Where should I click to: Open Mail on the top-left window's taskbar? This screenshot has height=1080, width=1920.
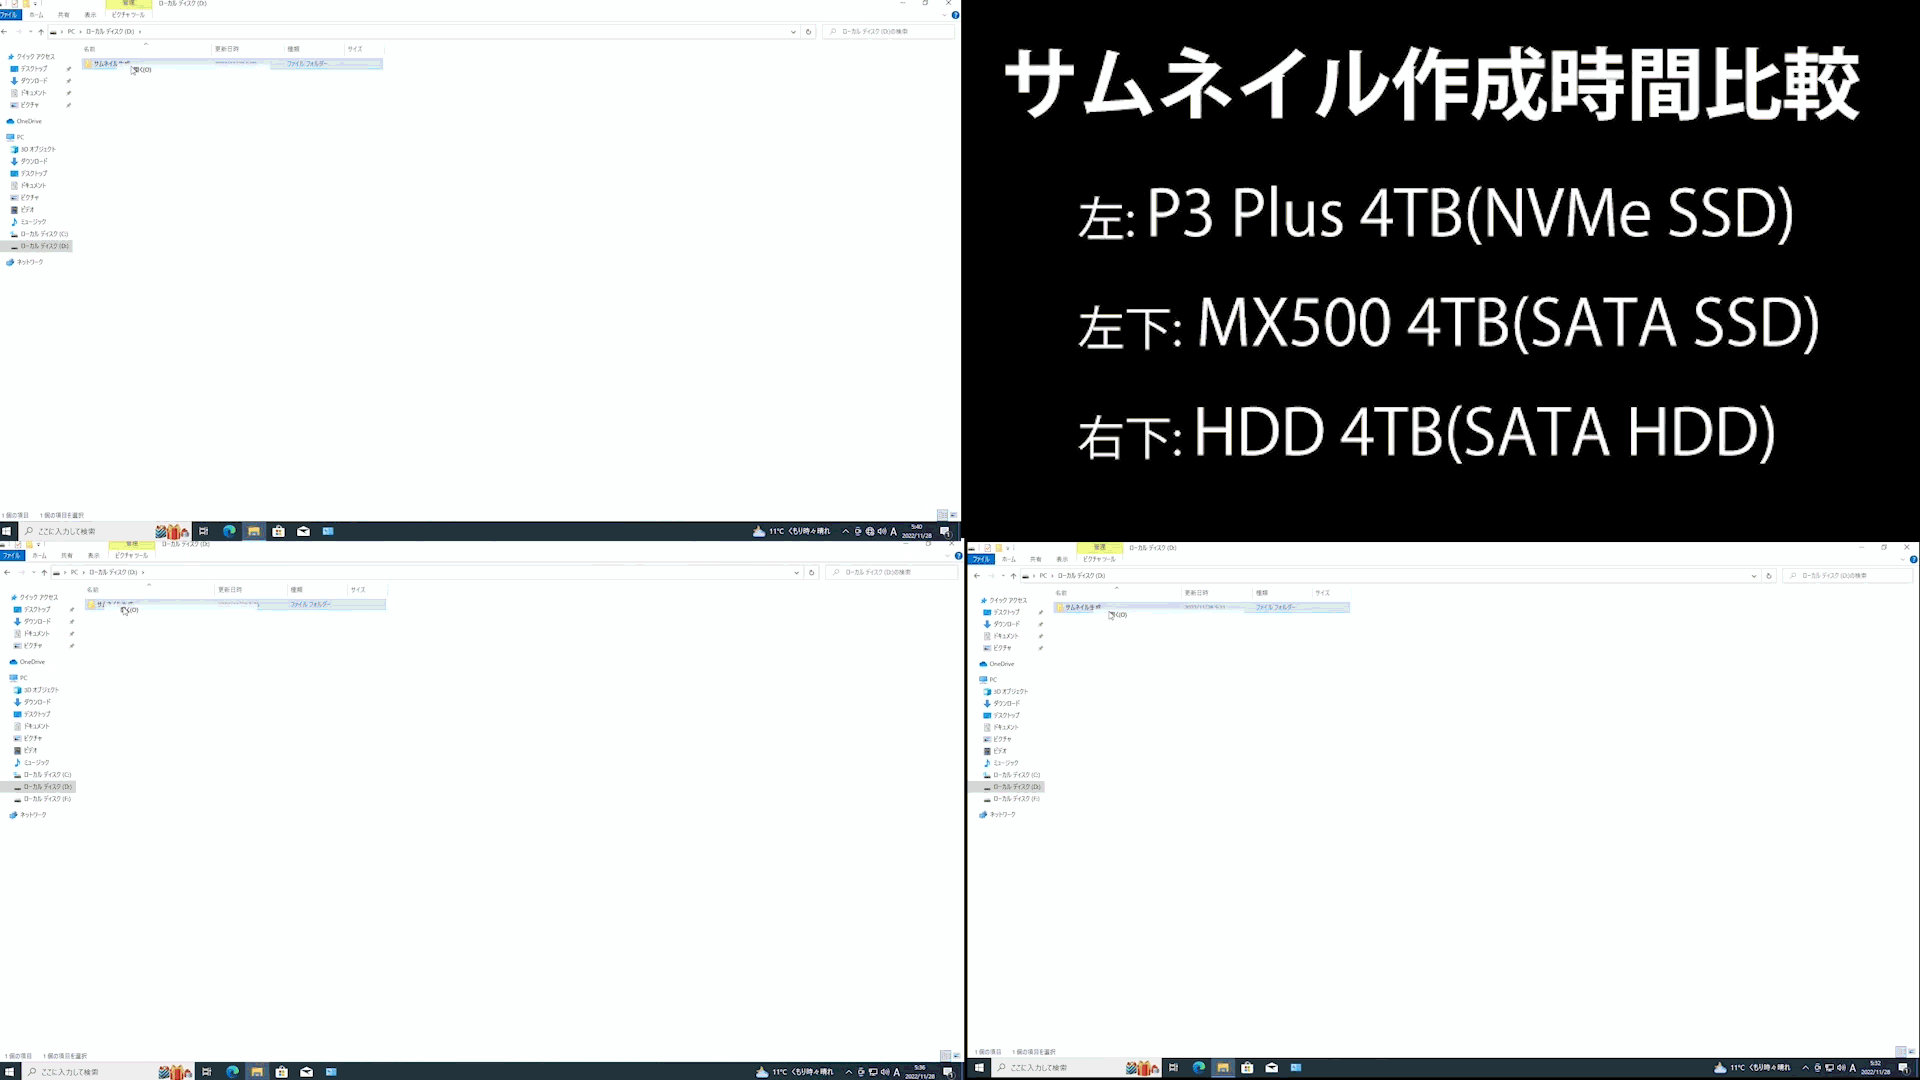point(303,531)
